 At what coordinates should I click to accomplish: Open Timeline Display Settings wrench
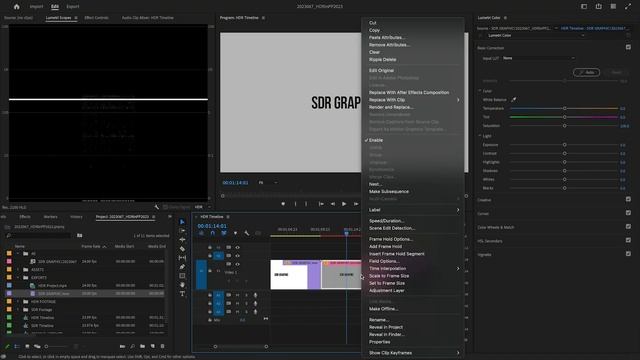click(247, 233)
